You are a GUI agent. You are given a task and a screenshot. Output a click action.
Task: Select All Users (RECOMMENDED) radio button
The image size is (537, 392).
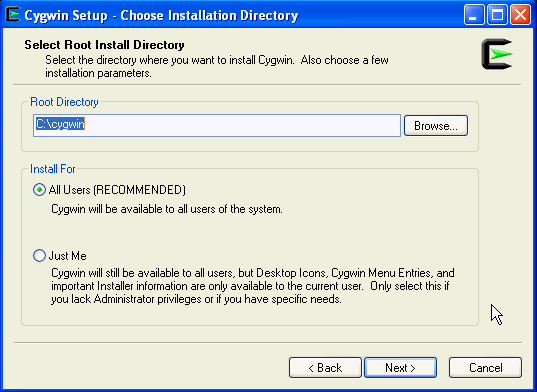pyautogui.click(x=39, y=190)
